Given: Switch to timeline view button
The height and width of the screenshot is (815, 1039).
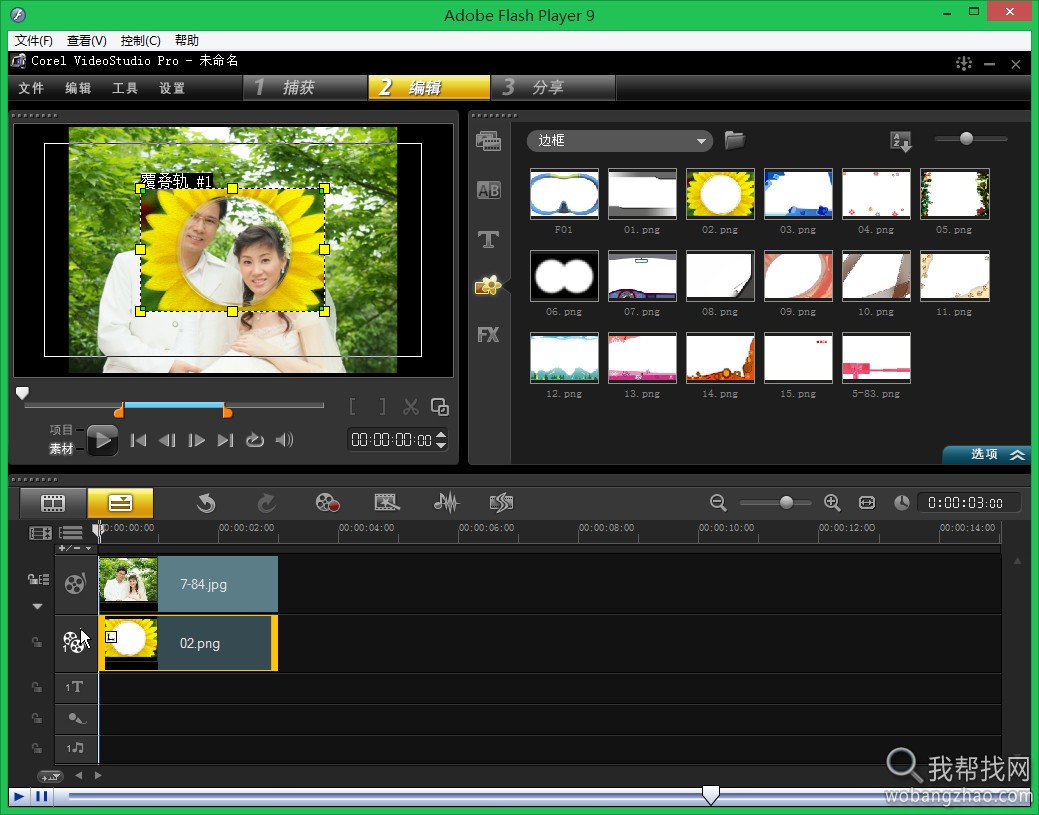Looking at the screenshot, I should pos(120,503).
